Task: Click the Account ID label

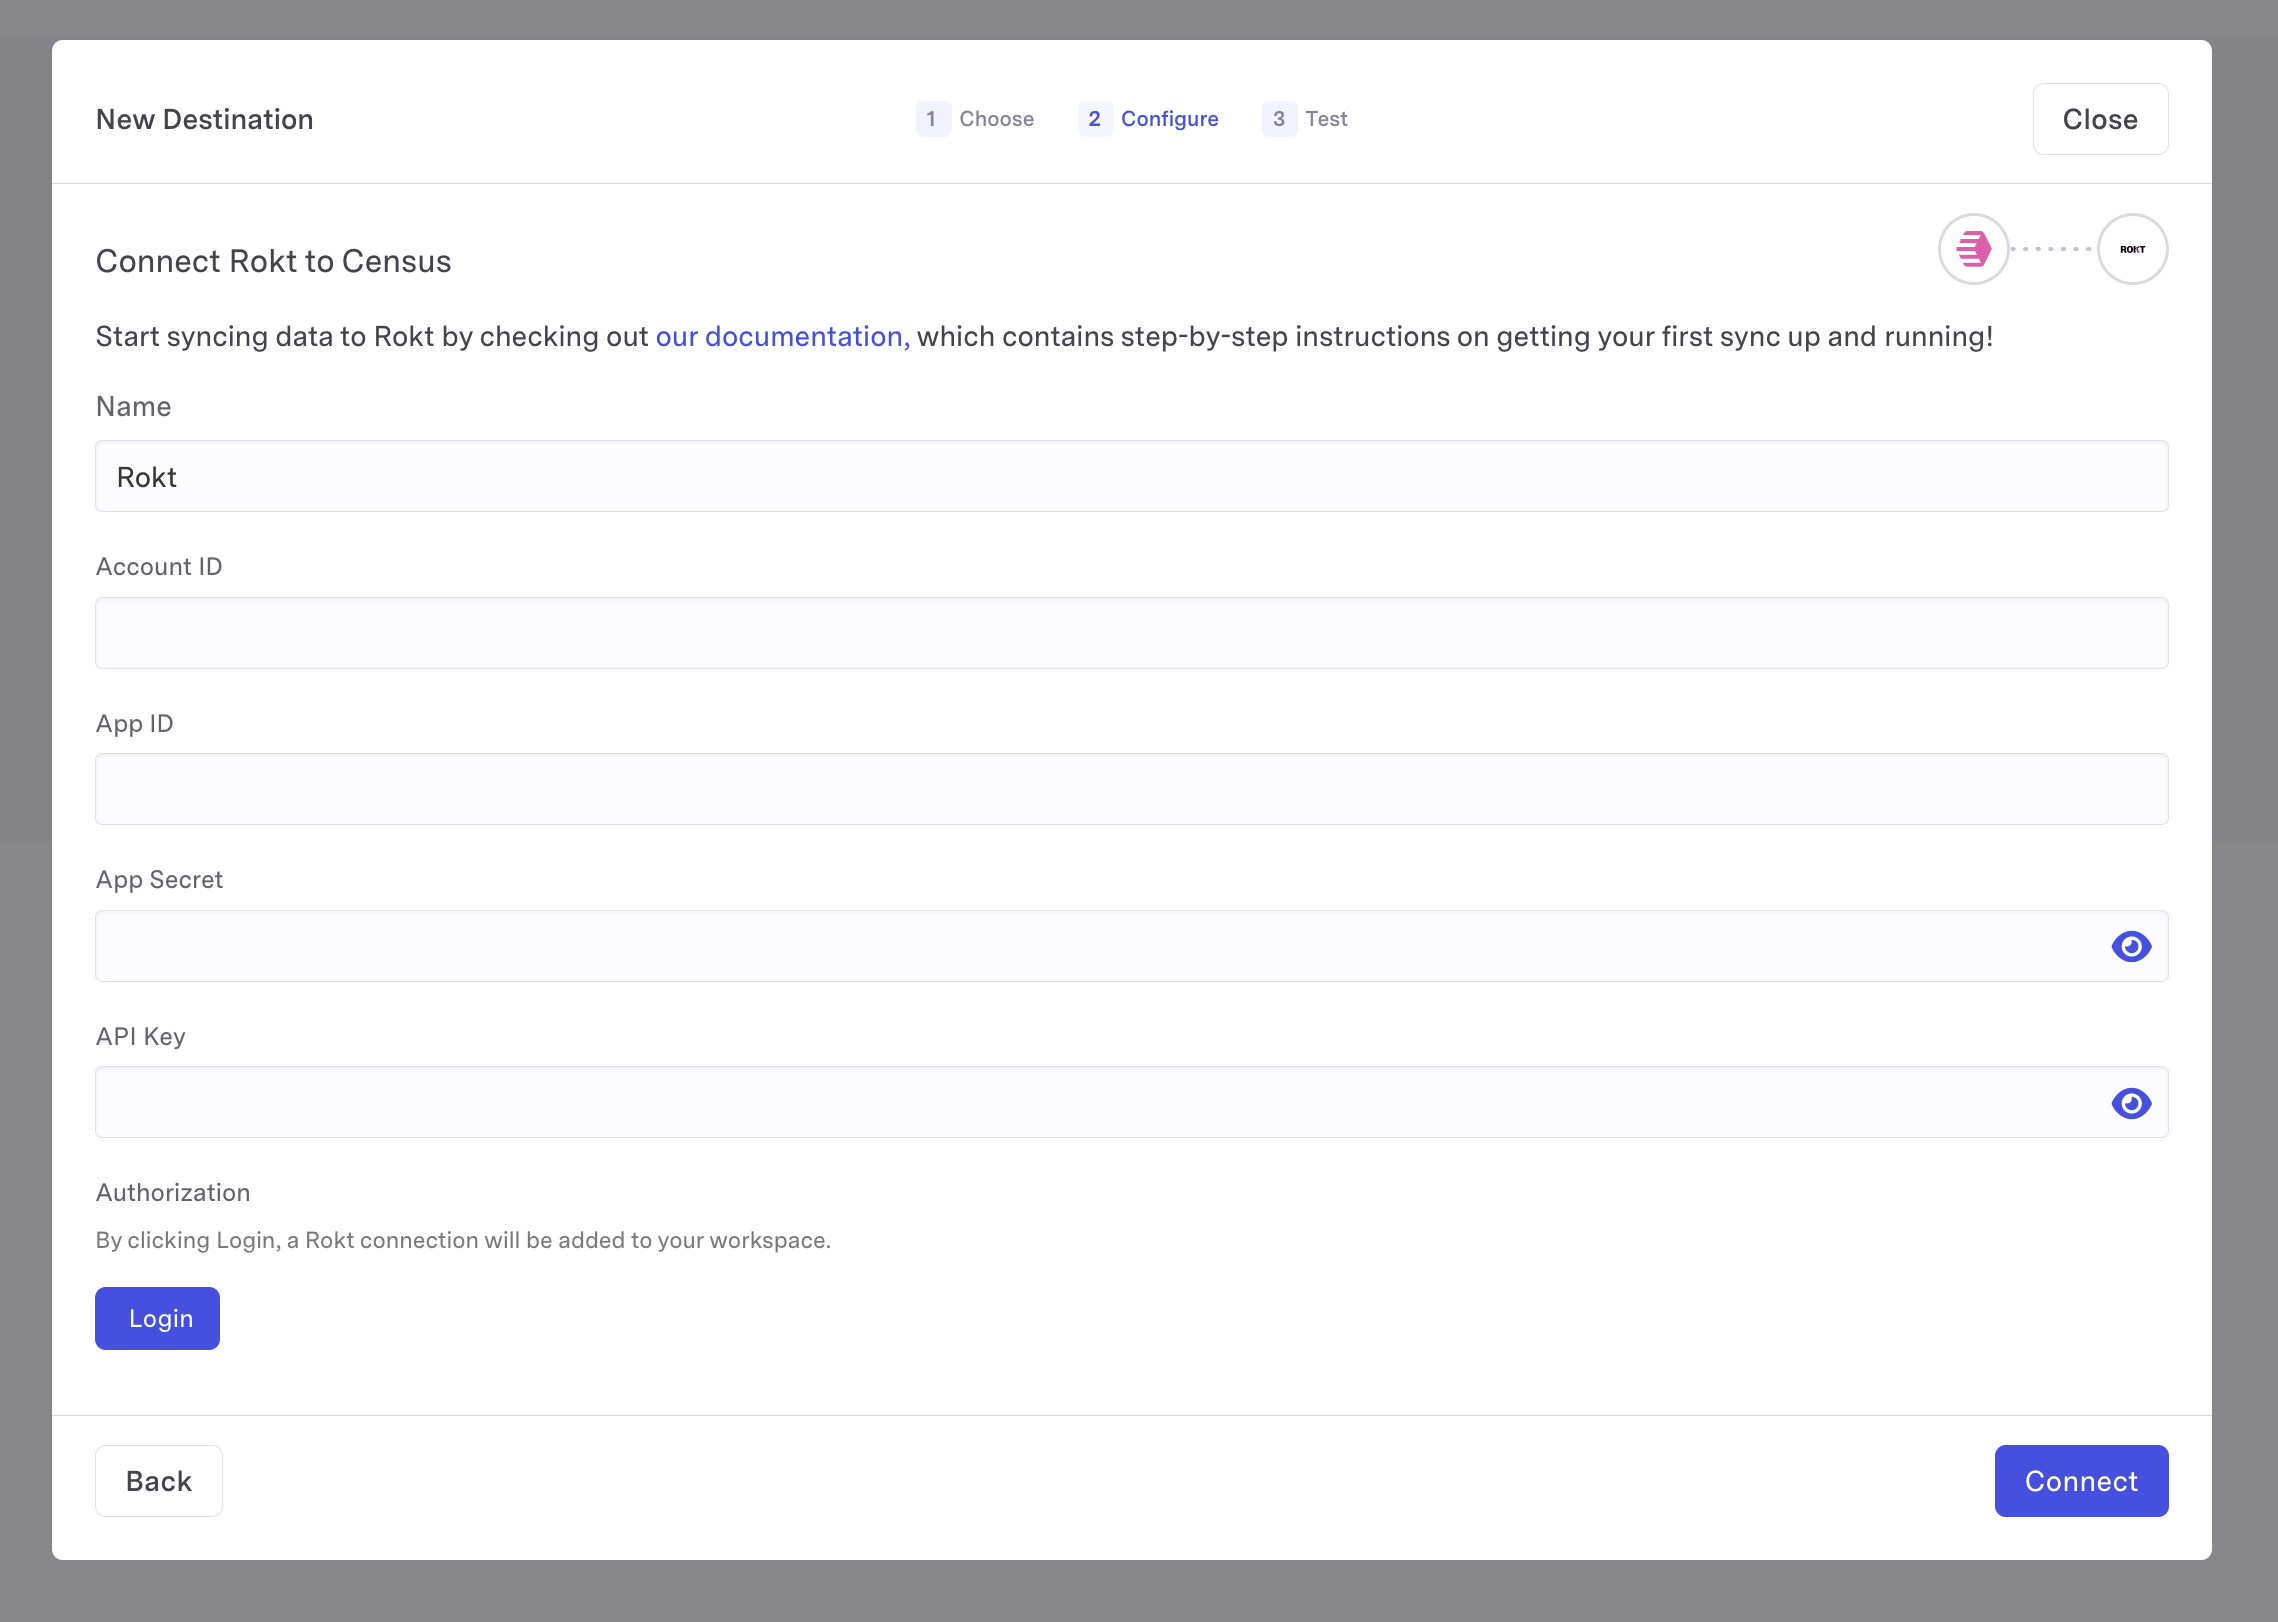Action: point(159,566)
